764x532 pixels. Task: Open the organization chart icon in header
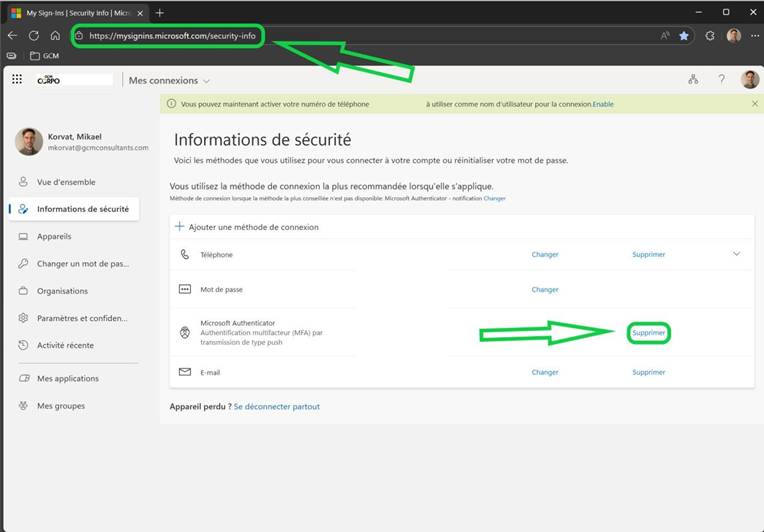[693, 79]
